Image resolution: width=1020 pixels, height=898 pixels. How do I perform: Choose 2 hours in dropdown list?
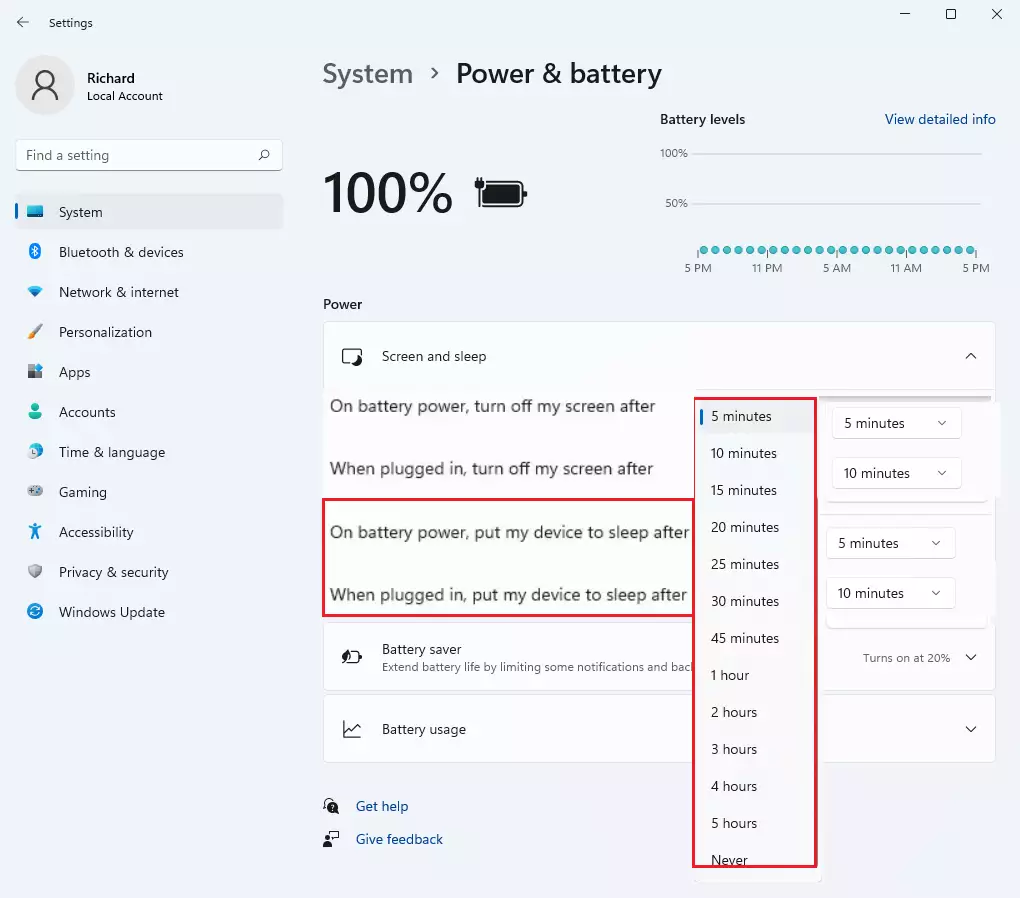point(734,712)
